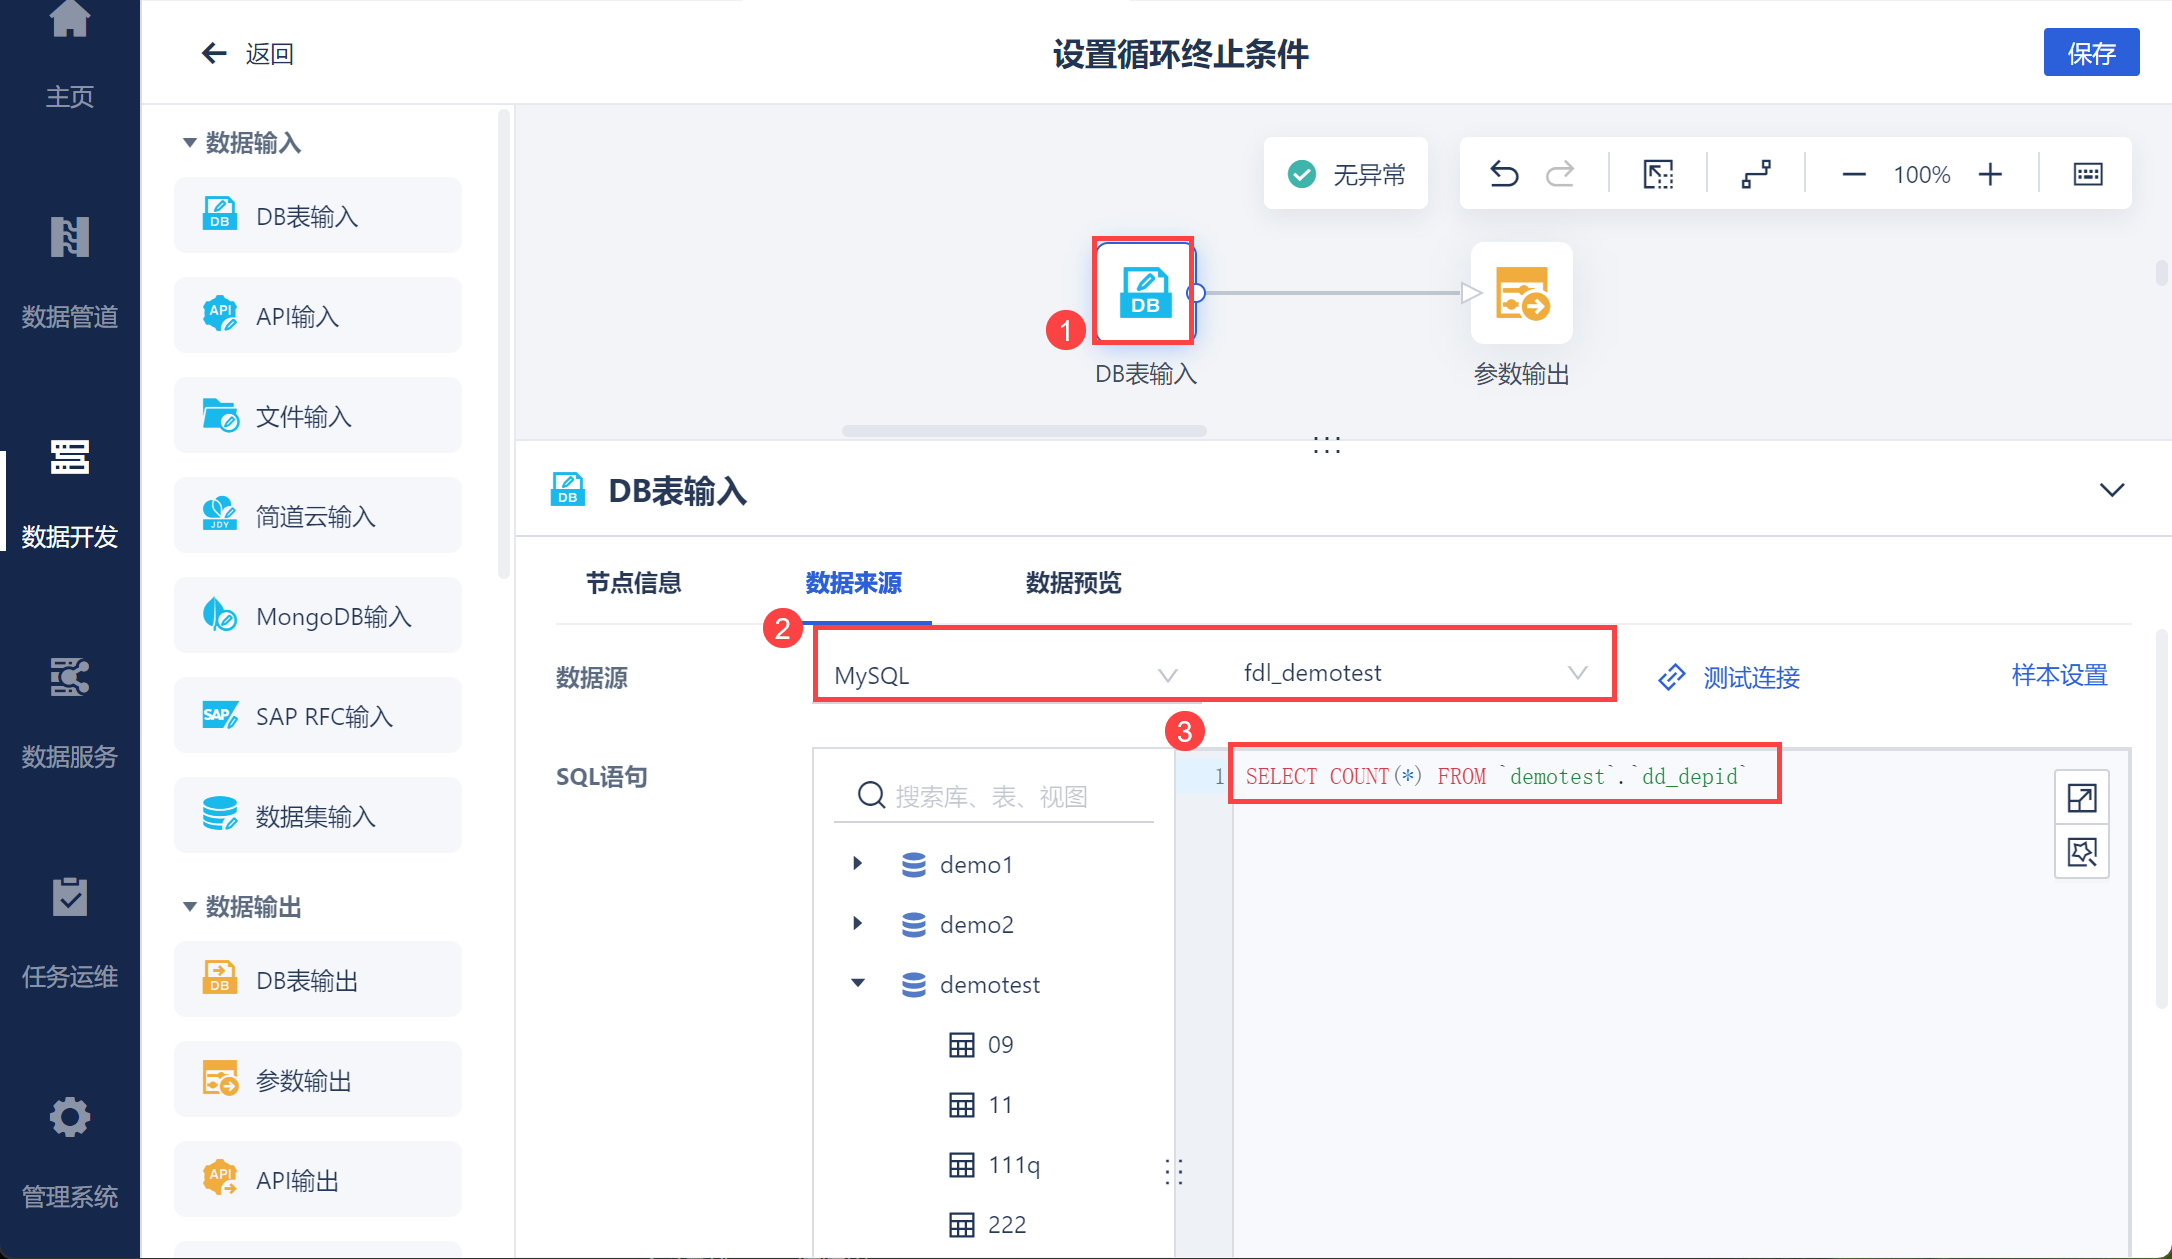Zoom in with the plus button
Image resolution: width=2172 pixels, height=1259 pixels.
coord(1990,174)
